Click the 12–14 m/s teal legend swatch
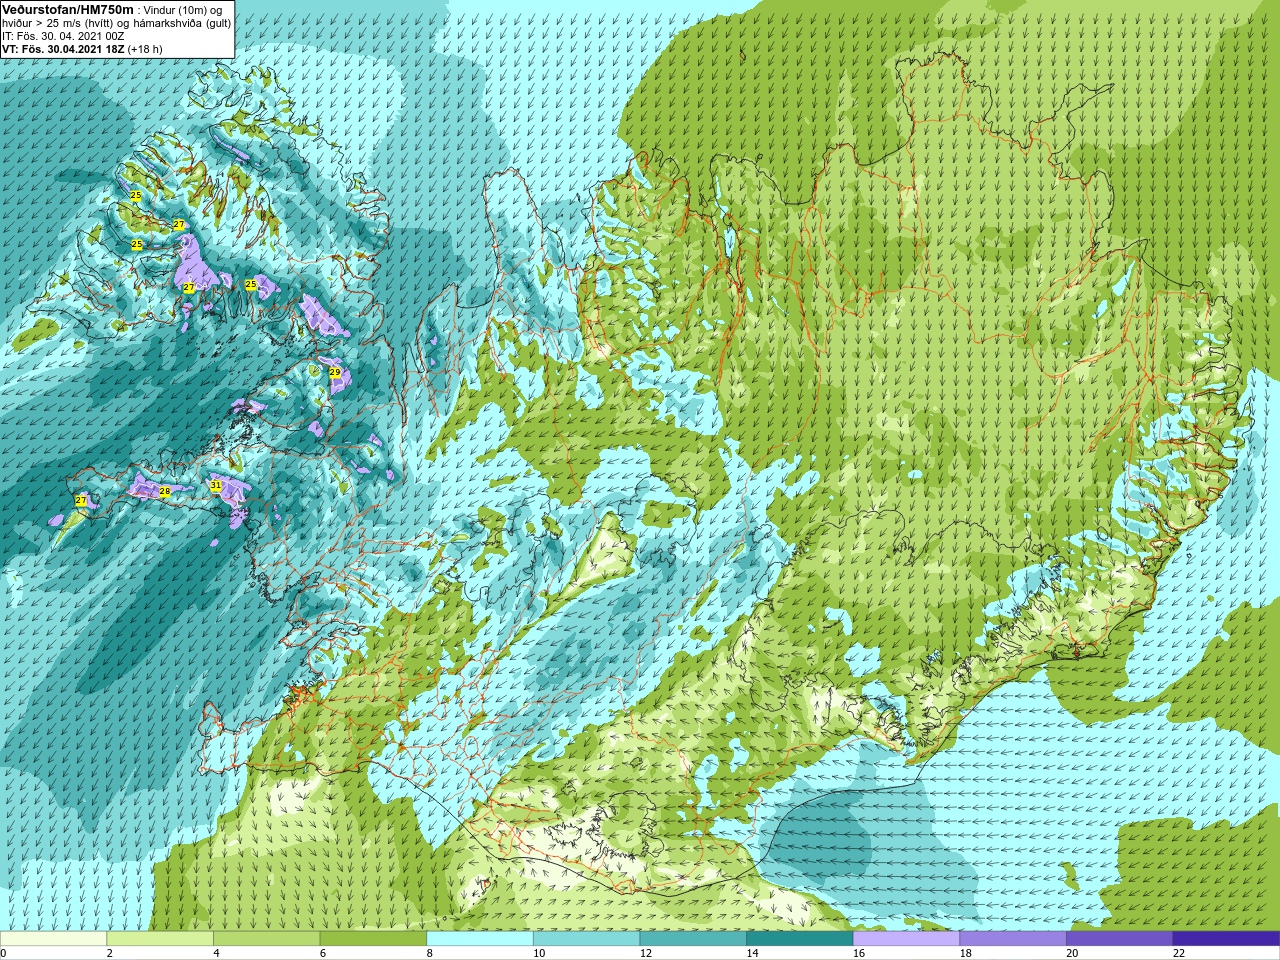This screenshot has height=960, width=1280. click(x=693, y=939)
